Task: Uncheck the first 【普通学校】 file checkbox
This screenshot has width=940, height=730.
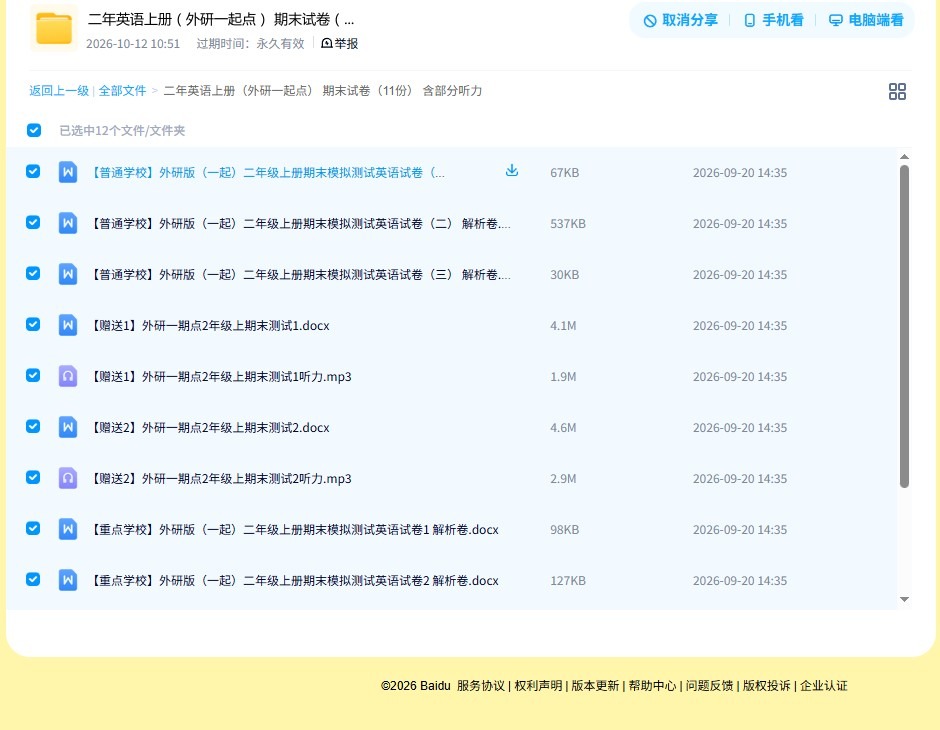Action: pos(33,171)
